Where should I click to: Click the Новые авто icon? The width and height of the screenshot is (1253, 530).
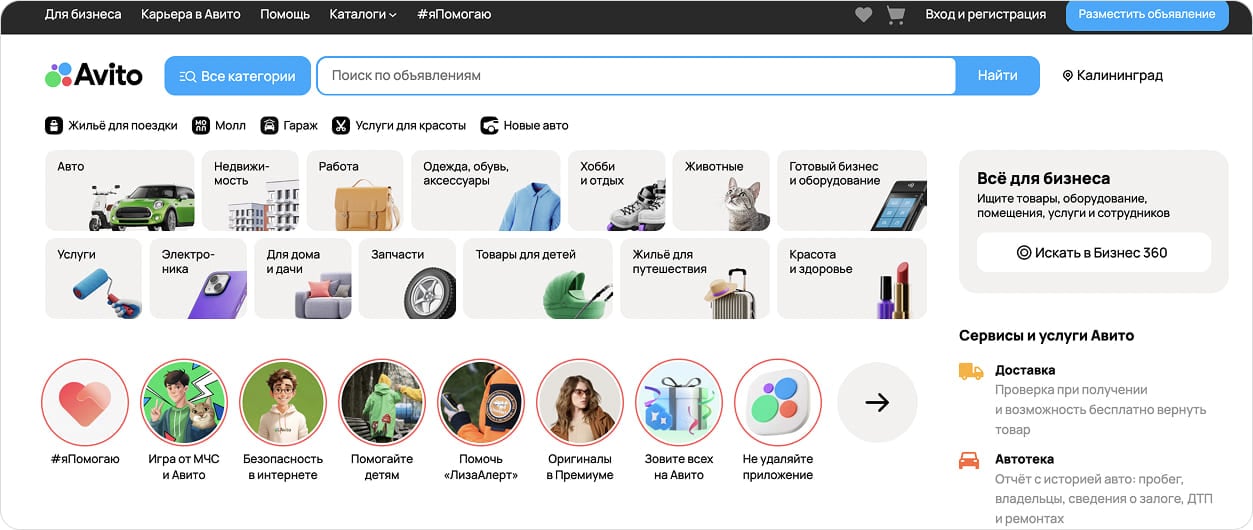click(x=489, y=126)
